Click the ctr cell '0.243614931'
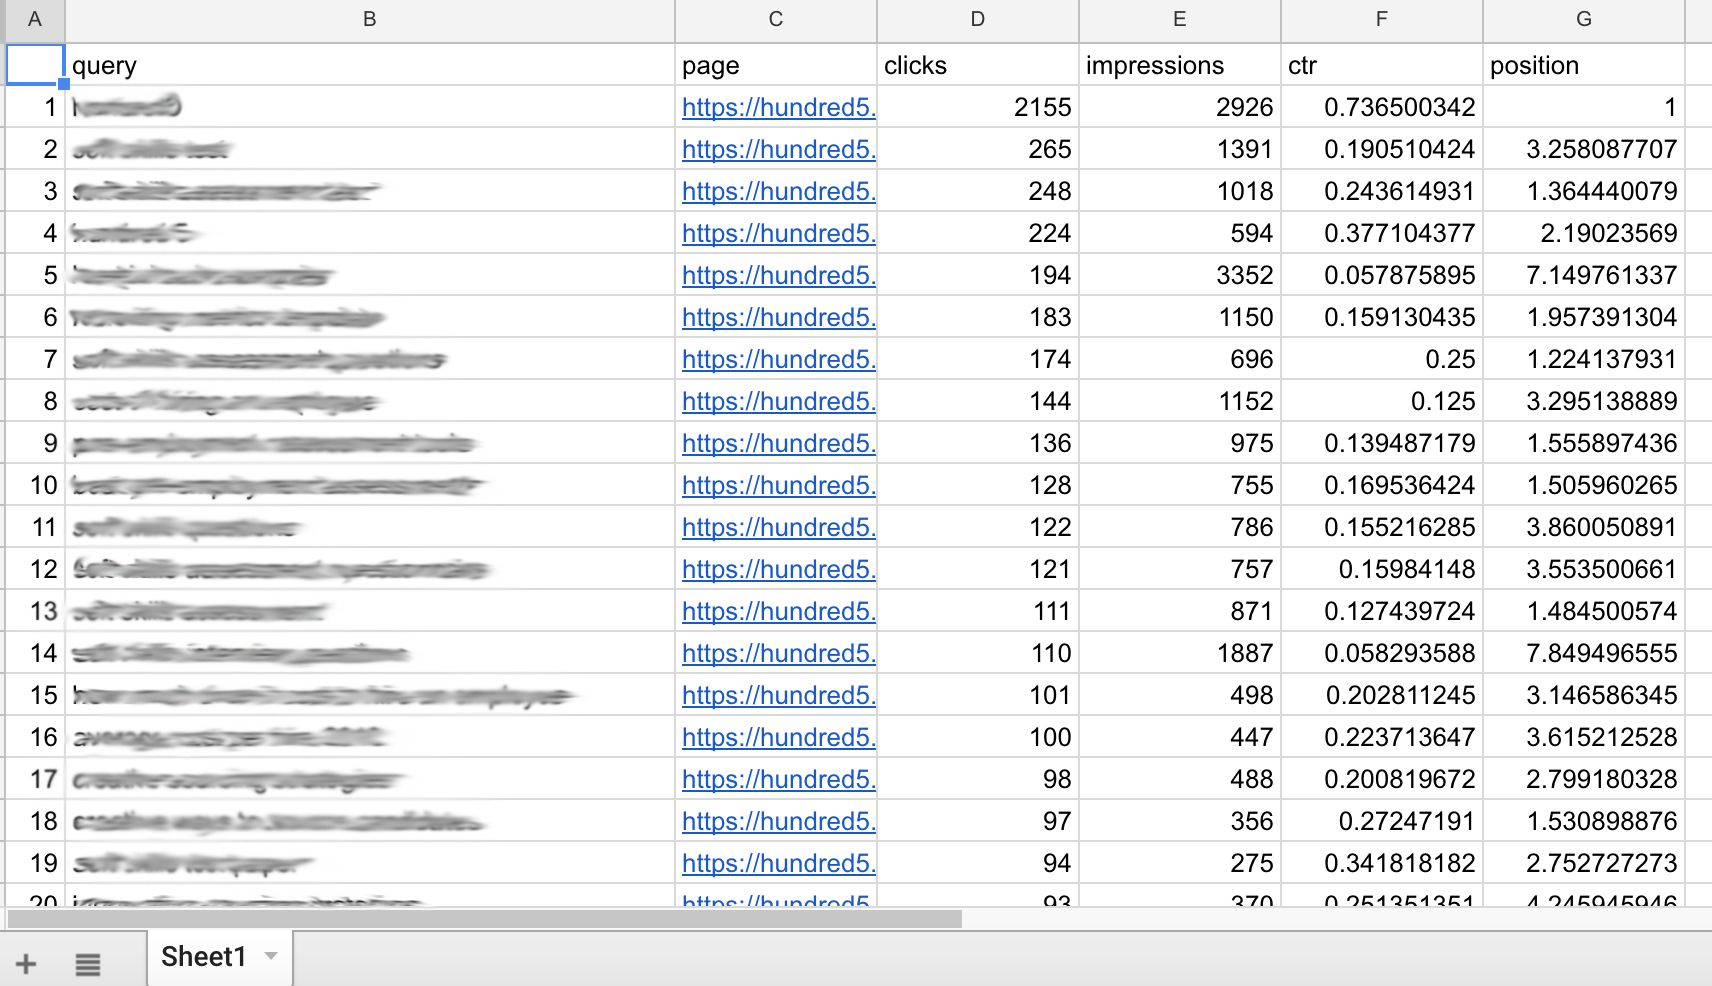 click(1382, 191)
